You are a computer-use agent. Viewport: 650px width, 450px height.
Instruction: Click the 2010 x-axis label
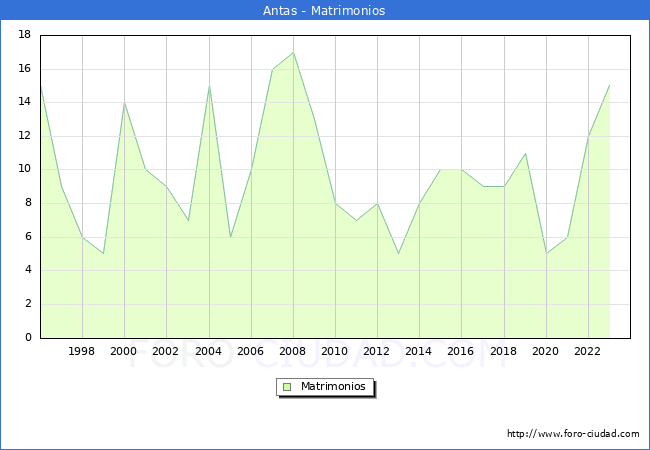335,351
